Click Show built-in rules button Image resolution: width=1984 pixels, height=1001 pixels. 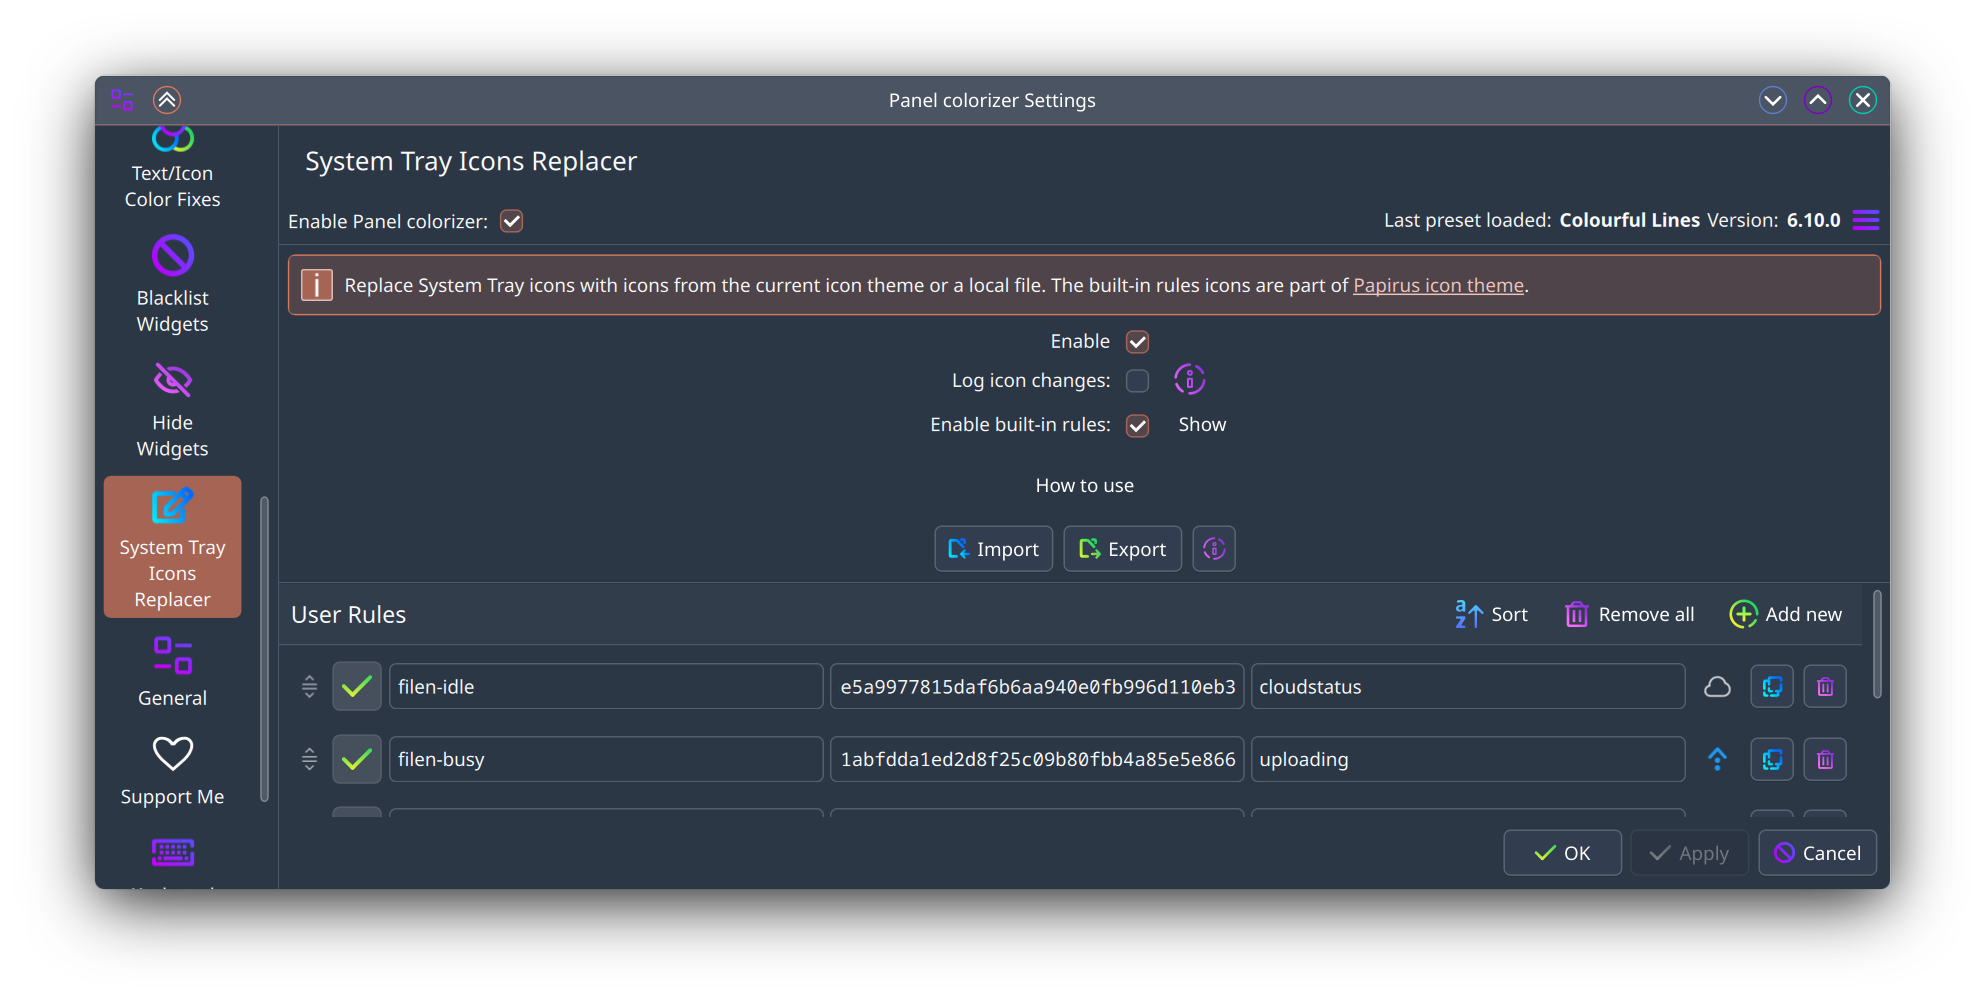coord(1202,425)
